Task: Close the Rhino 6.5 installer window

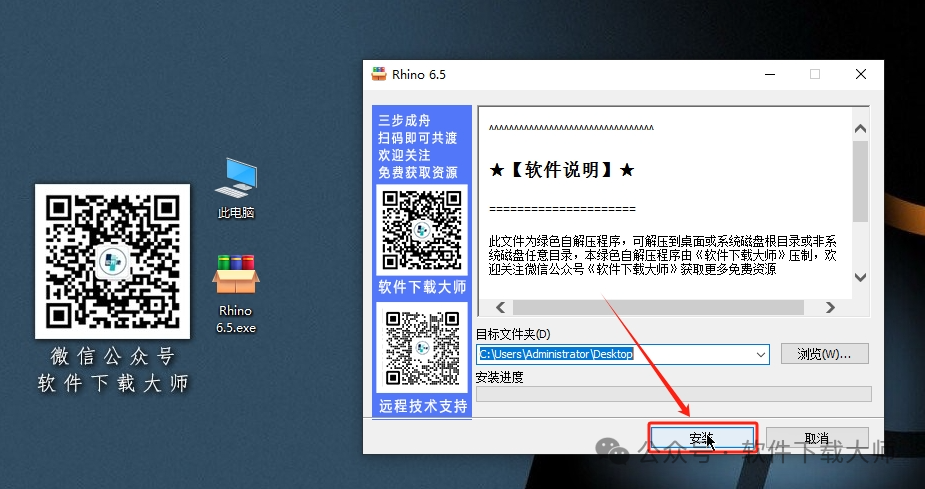Action: point(861,74)
